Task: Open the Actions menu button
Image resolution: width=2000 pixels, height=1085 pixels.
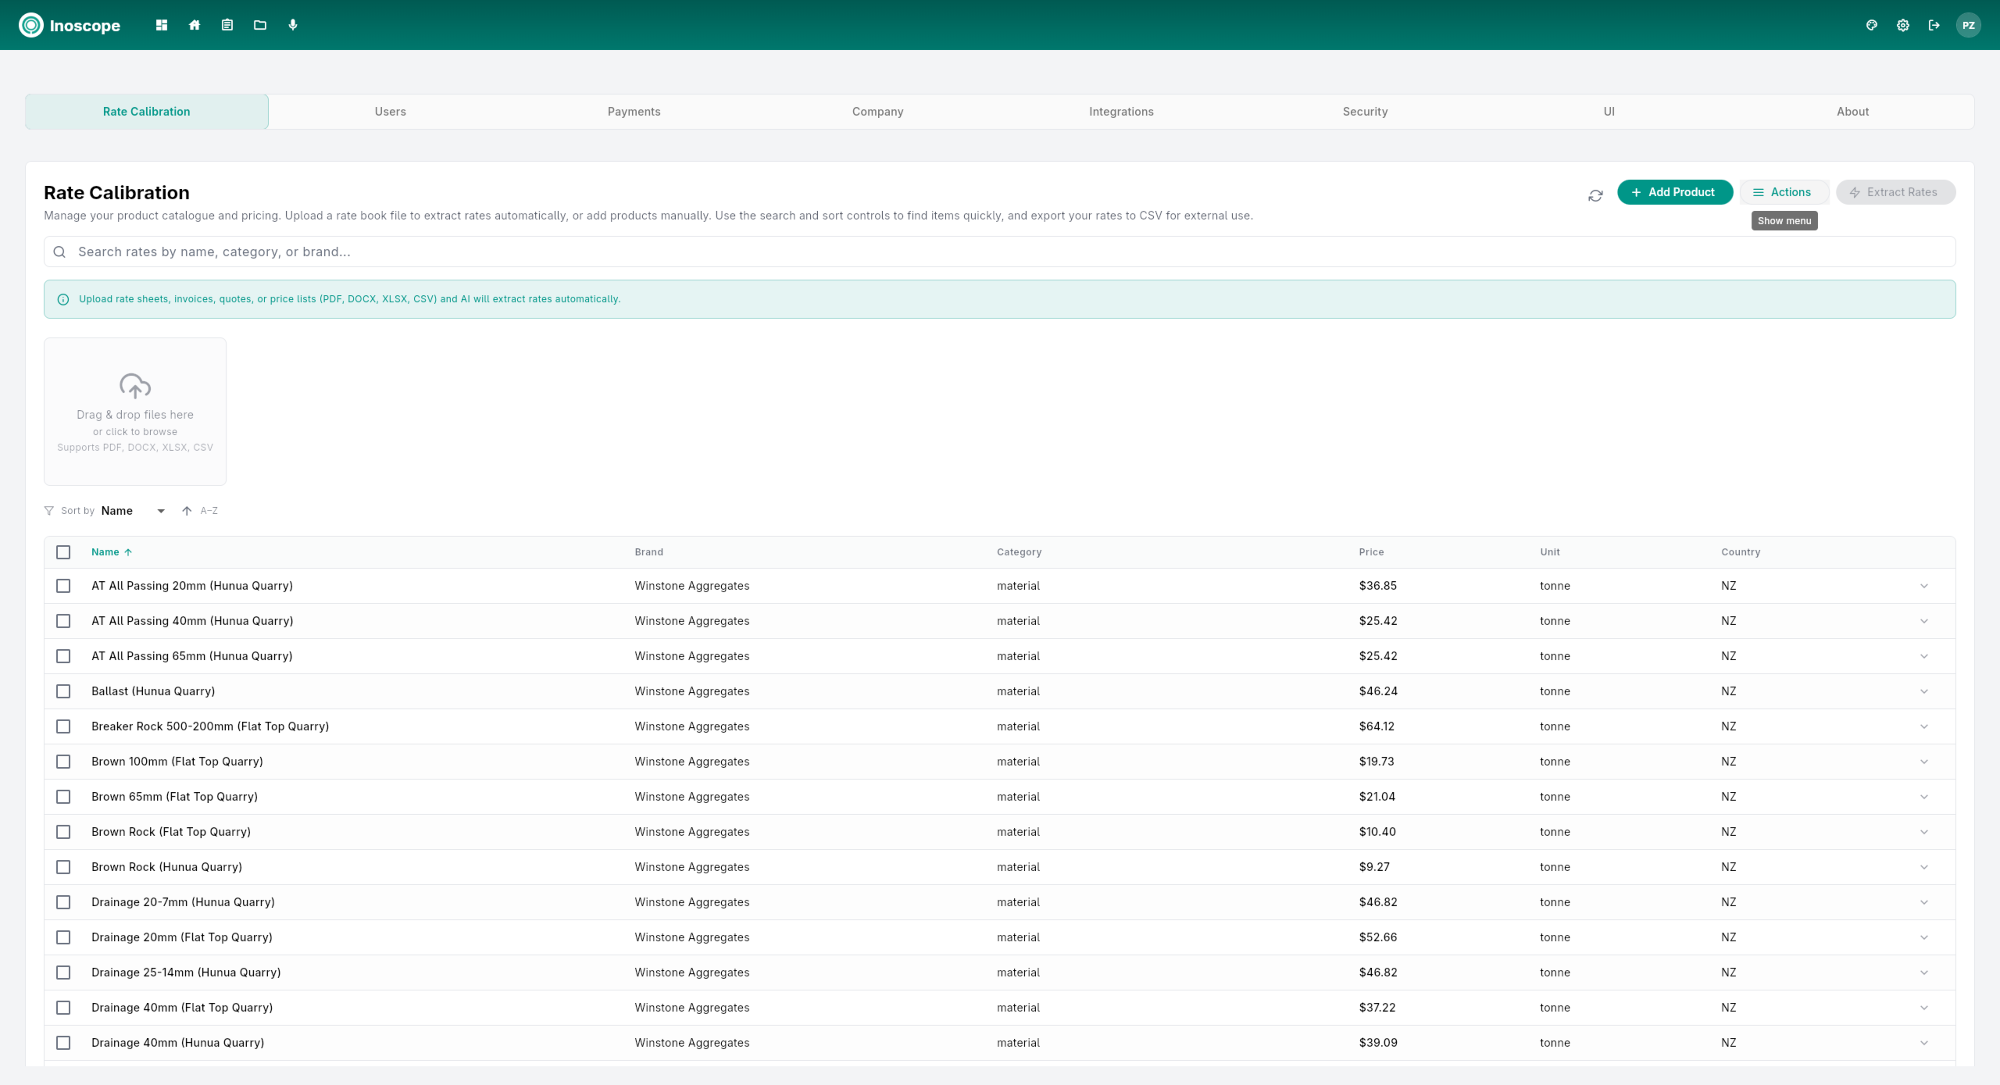Action: pos(1784,192)
